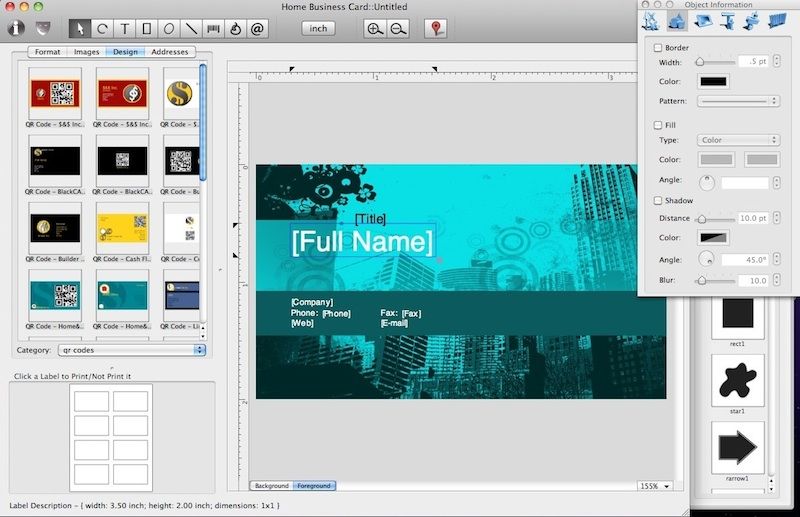Switch to the Foreground layer tab
The width and height of the screenshot is (800, 517).
click(x=314, y=486)
